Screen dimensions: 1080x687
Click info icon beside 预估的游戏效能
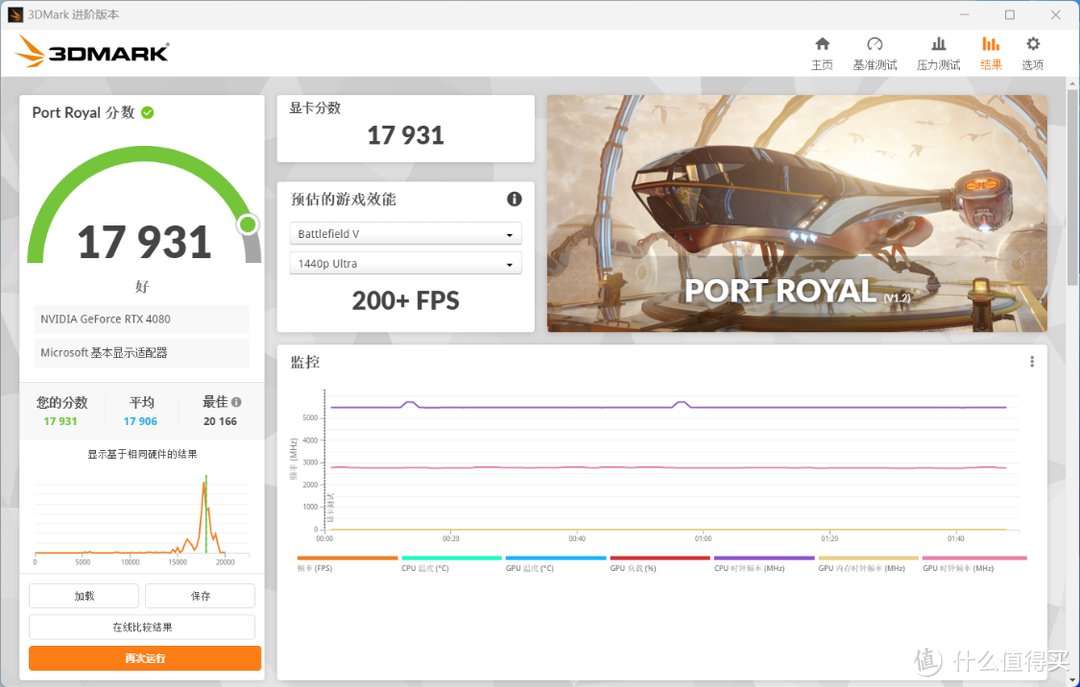[x=514, y=199]
